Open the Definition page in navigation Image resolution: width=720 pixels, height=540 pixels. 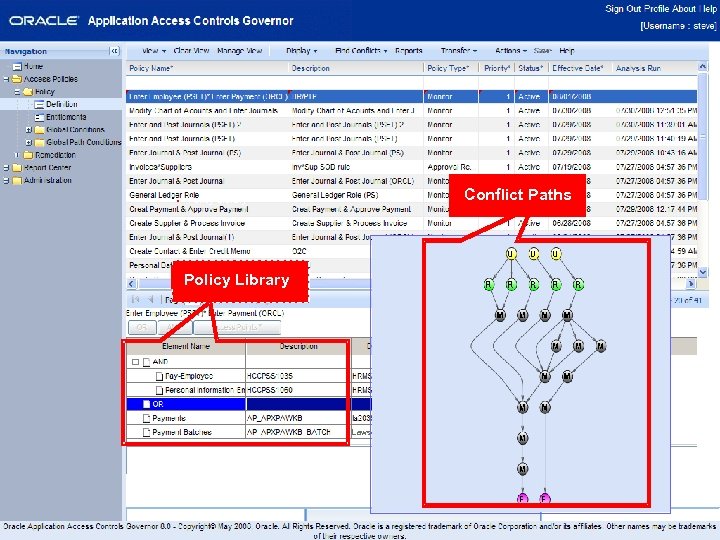point(62,104)
